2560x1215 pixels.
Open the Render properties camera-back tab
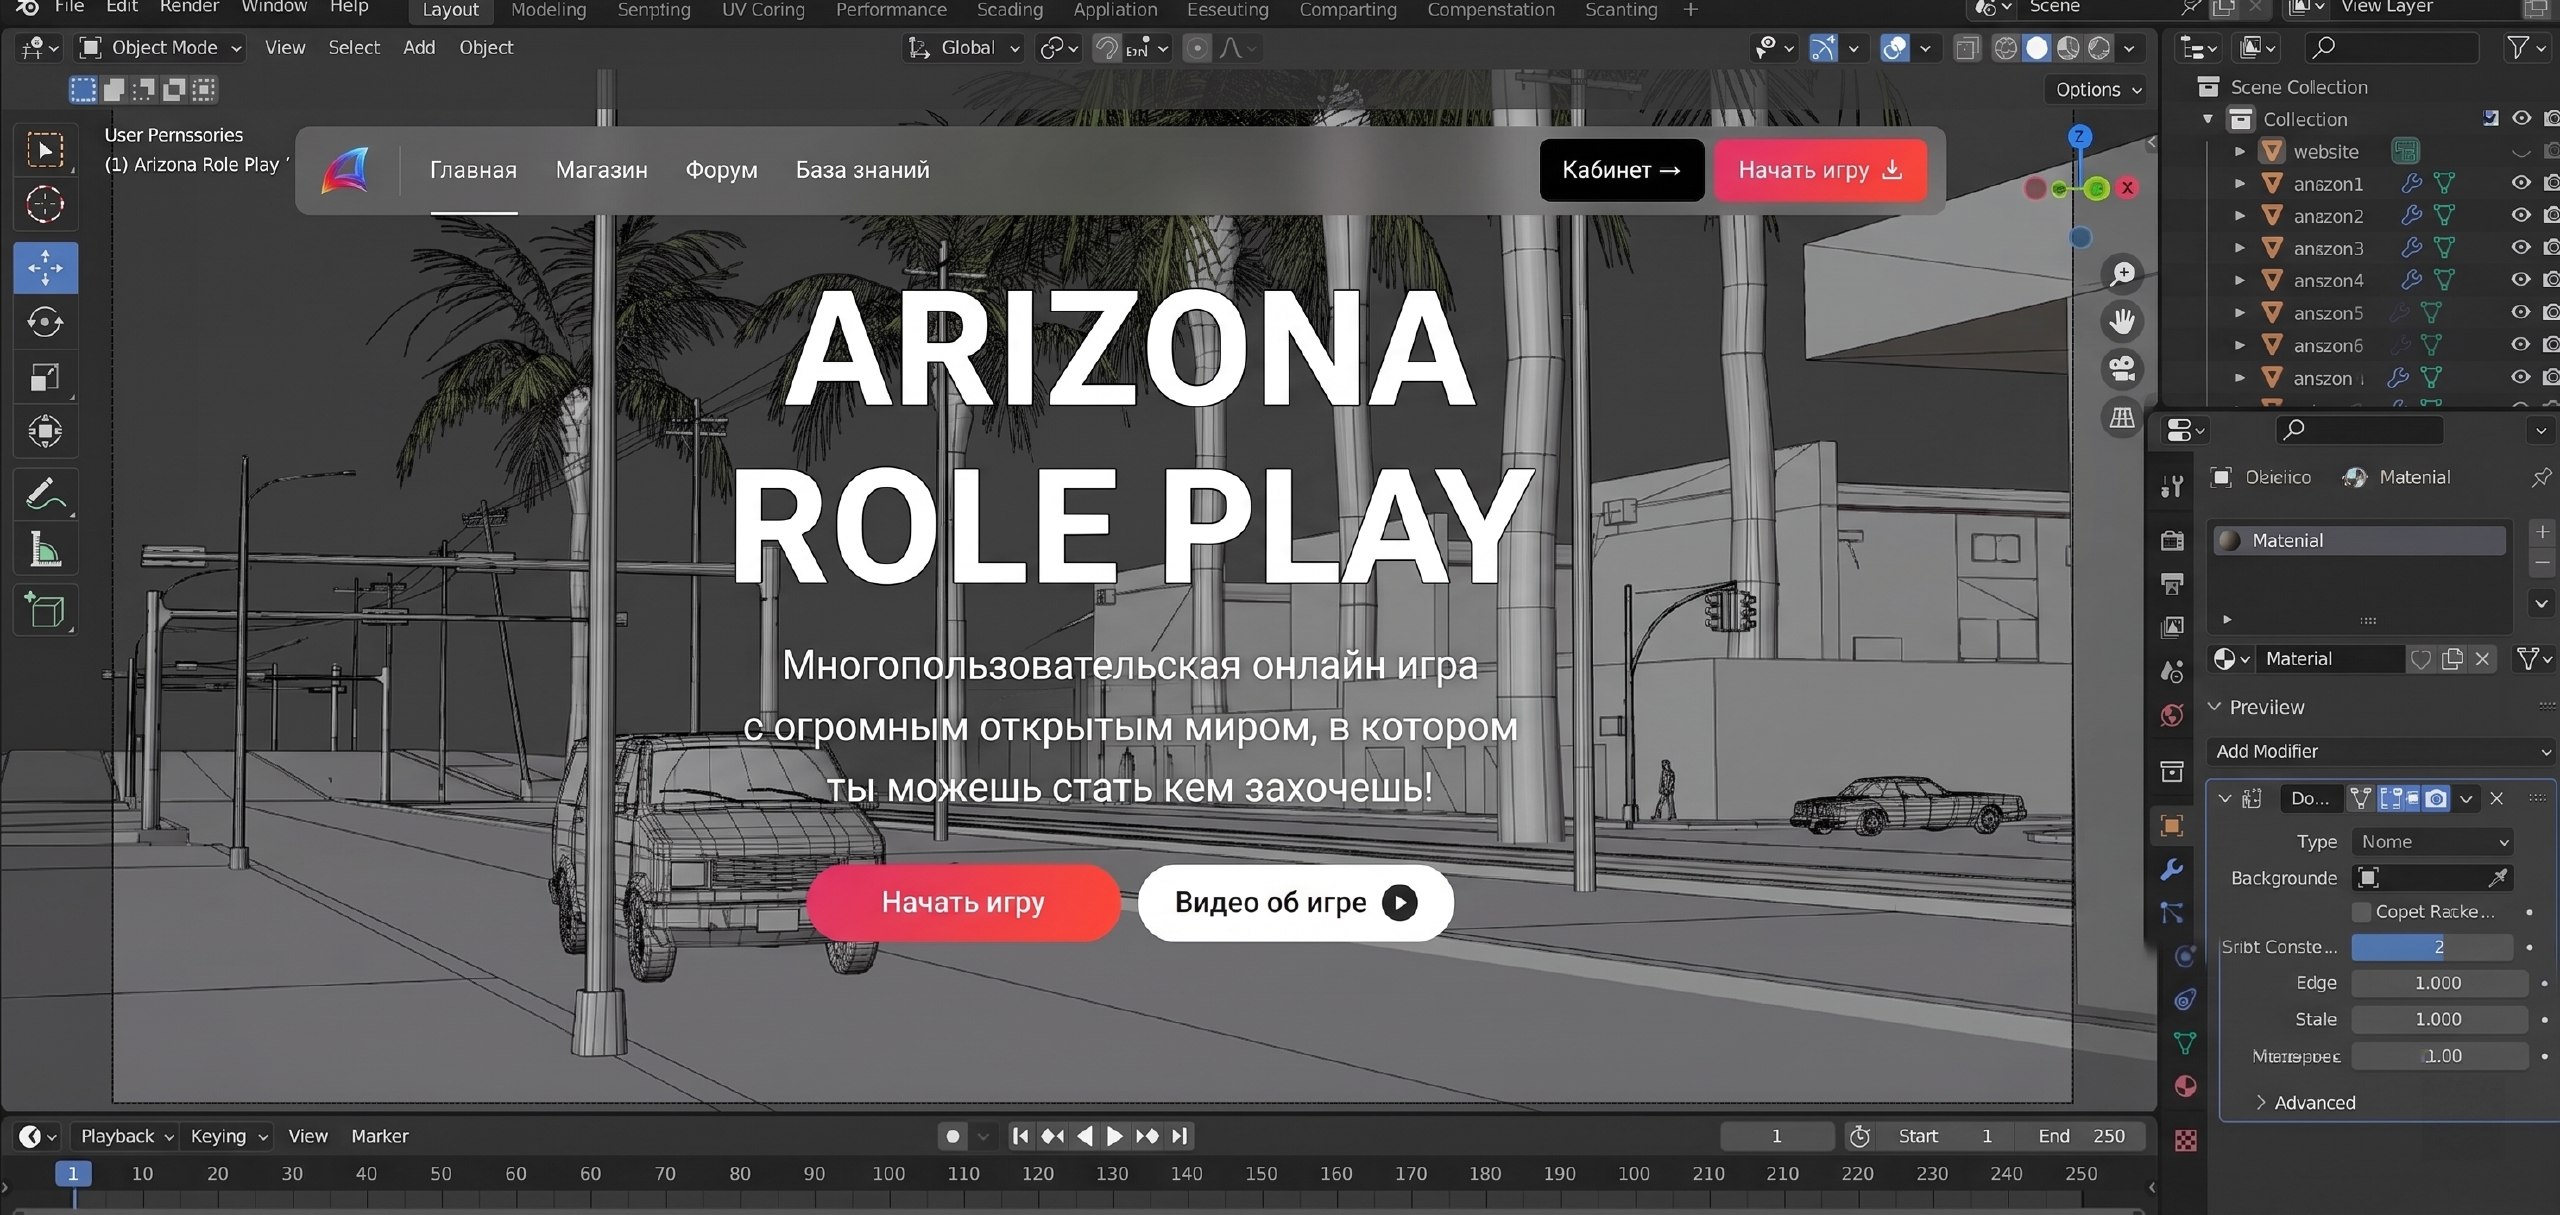tap(2172, 540)
